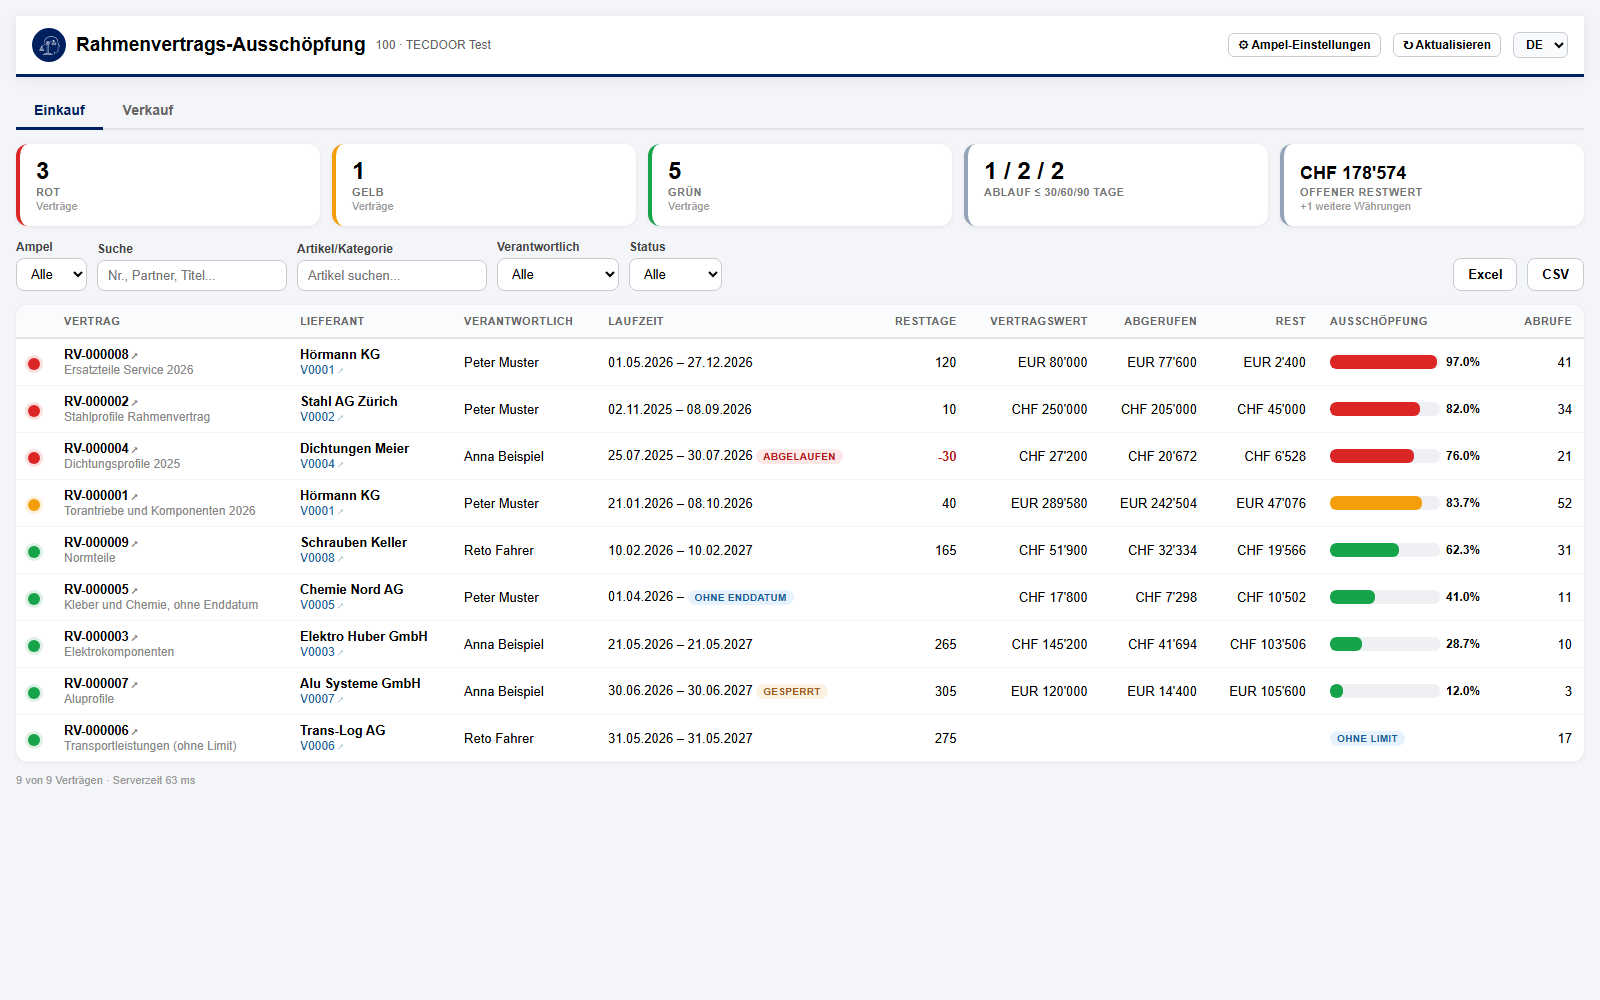The width and height of the screenshot is (1600, 1000).
Task: Open external link icon beside RV-000007
Action: pyautogui.click(x=135, y=684)
